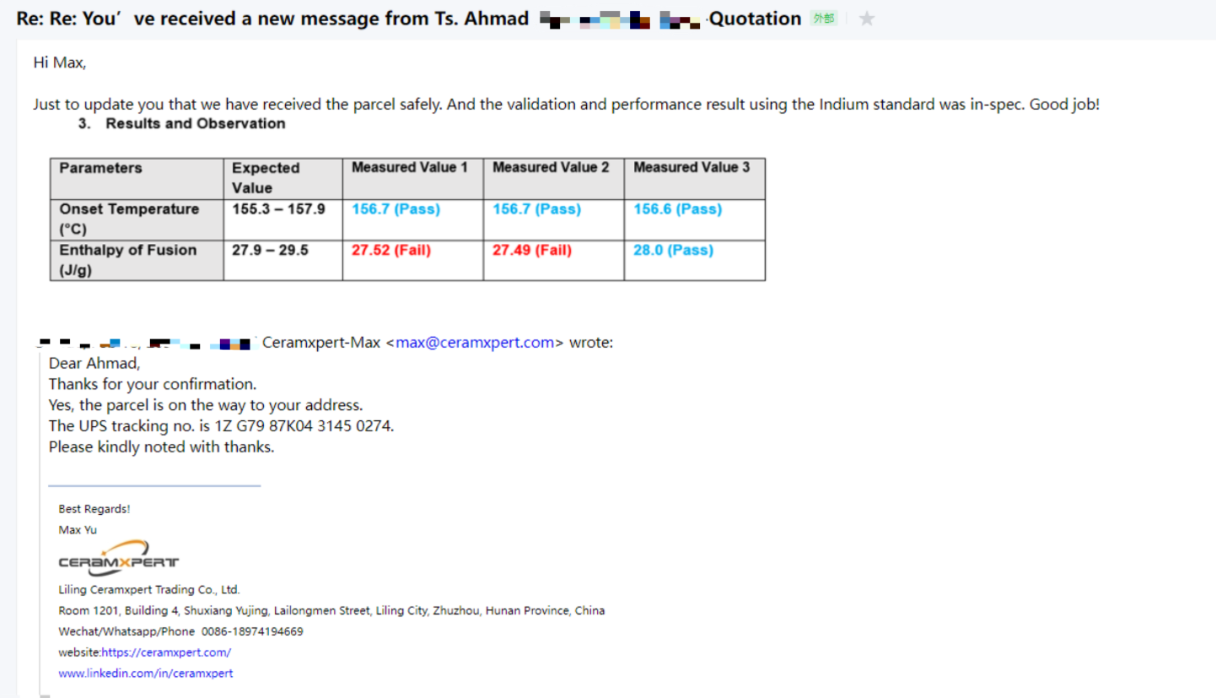This screenshot has width=1216, height=698.
Task: Click the Expected Value column header
Action: [x=266, y=178]
